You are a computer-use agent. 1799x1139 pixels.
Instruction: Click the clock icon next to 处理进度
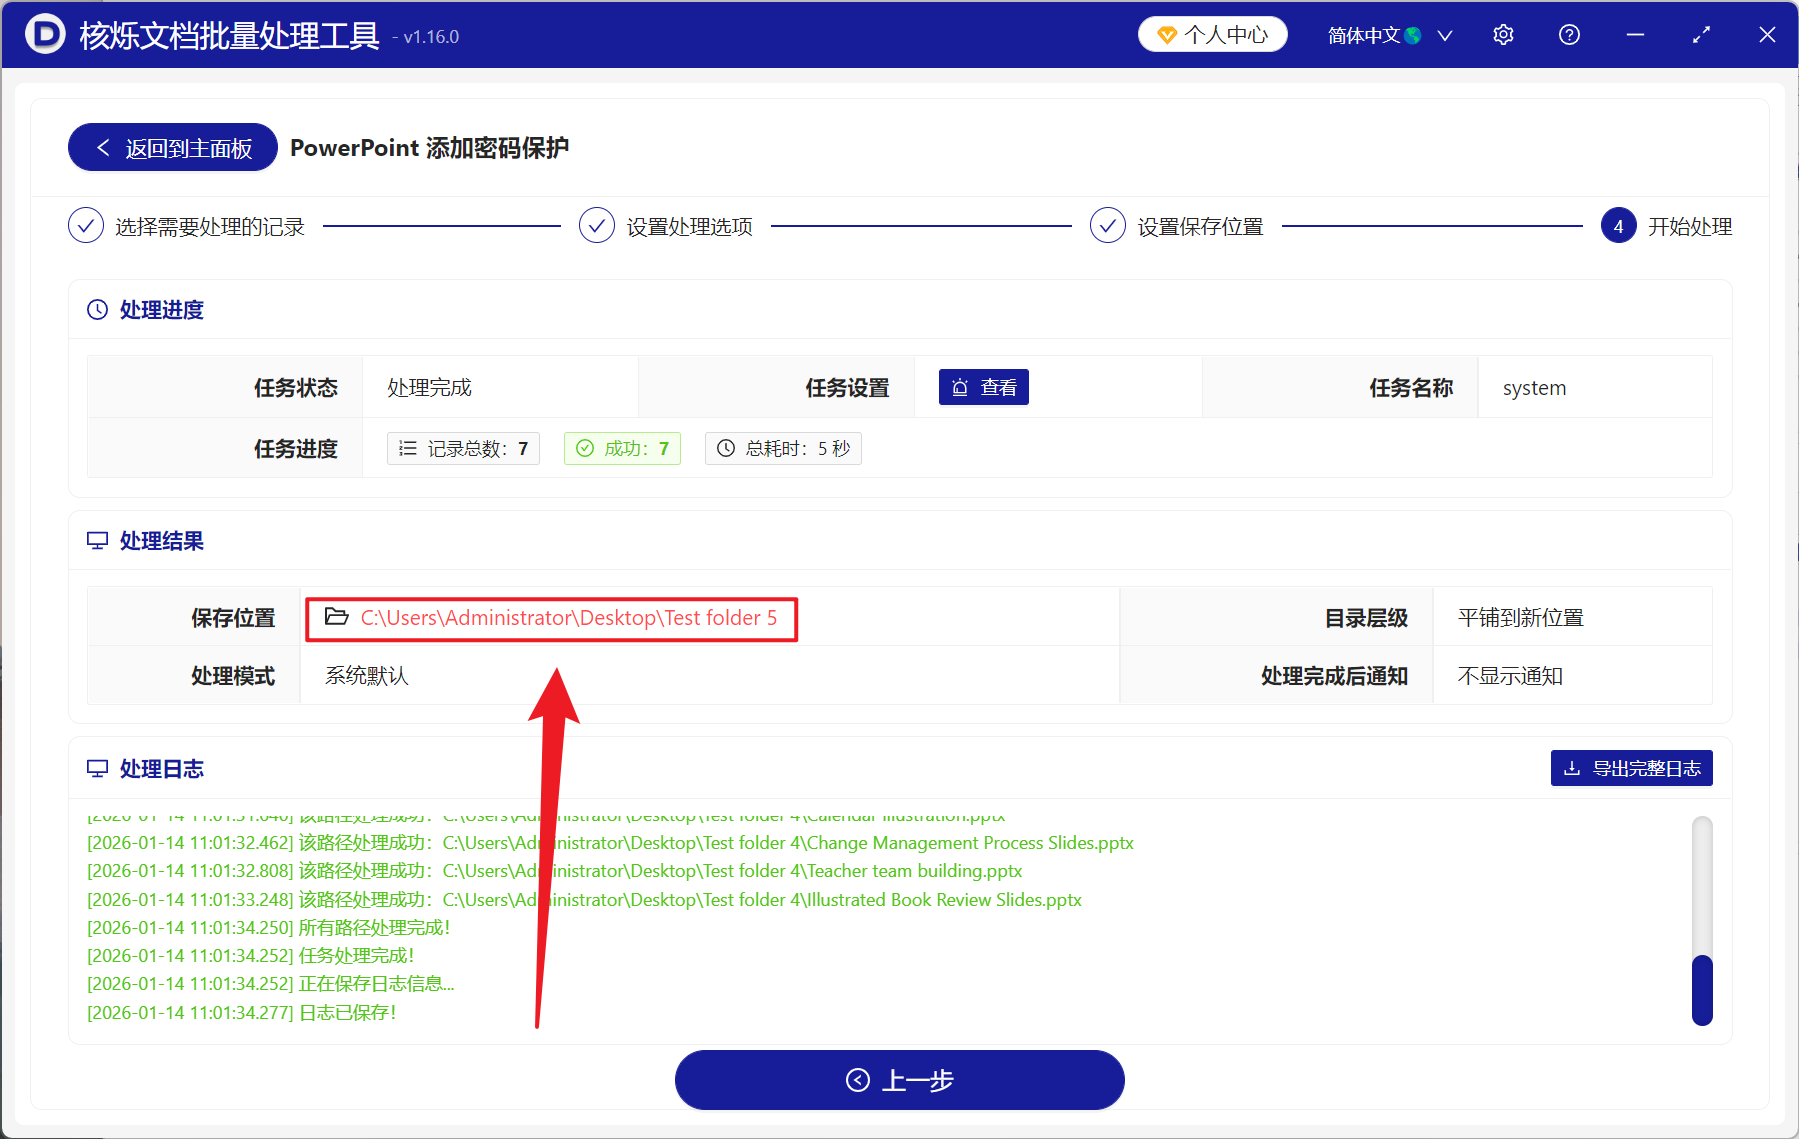pos(96,309)
